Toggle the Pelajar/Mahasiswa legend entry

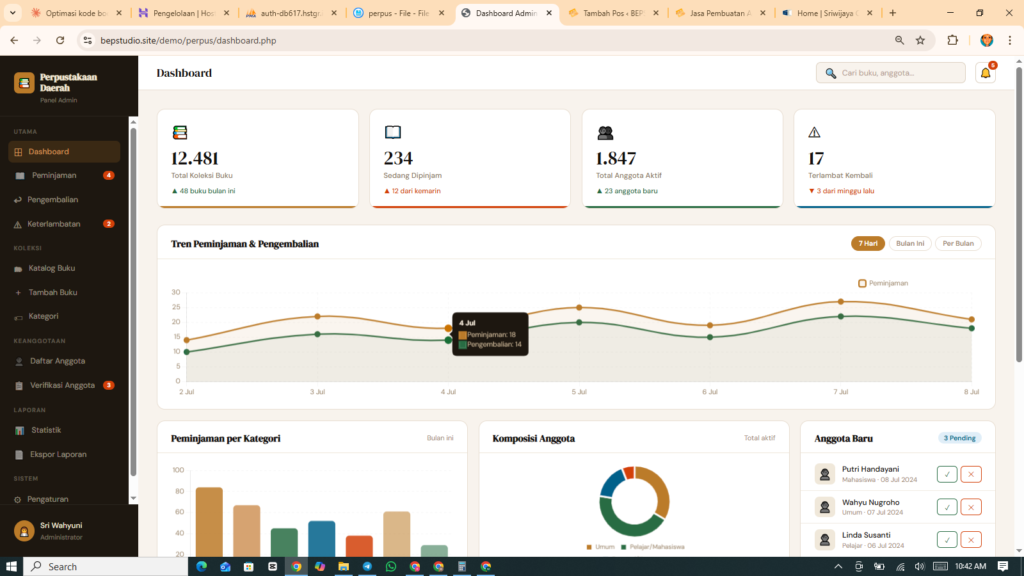click(652, 547)
